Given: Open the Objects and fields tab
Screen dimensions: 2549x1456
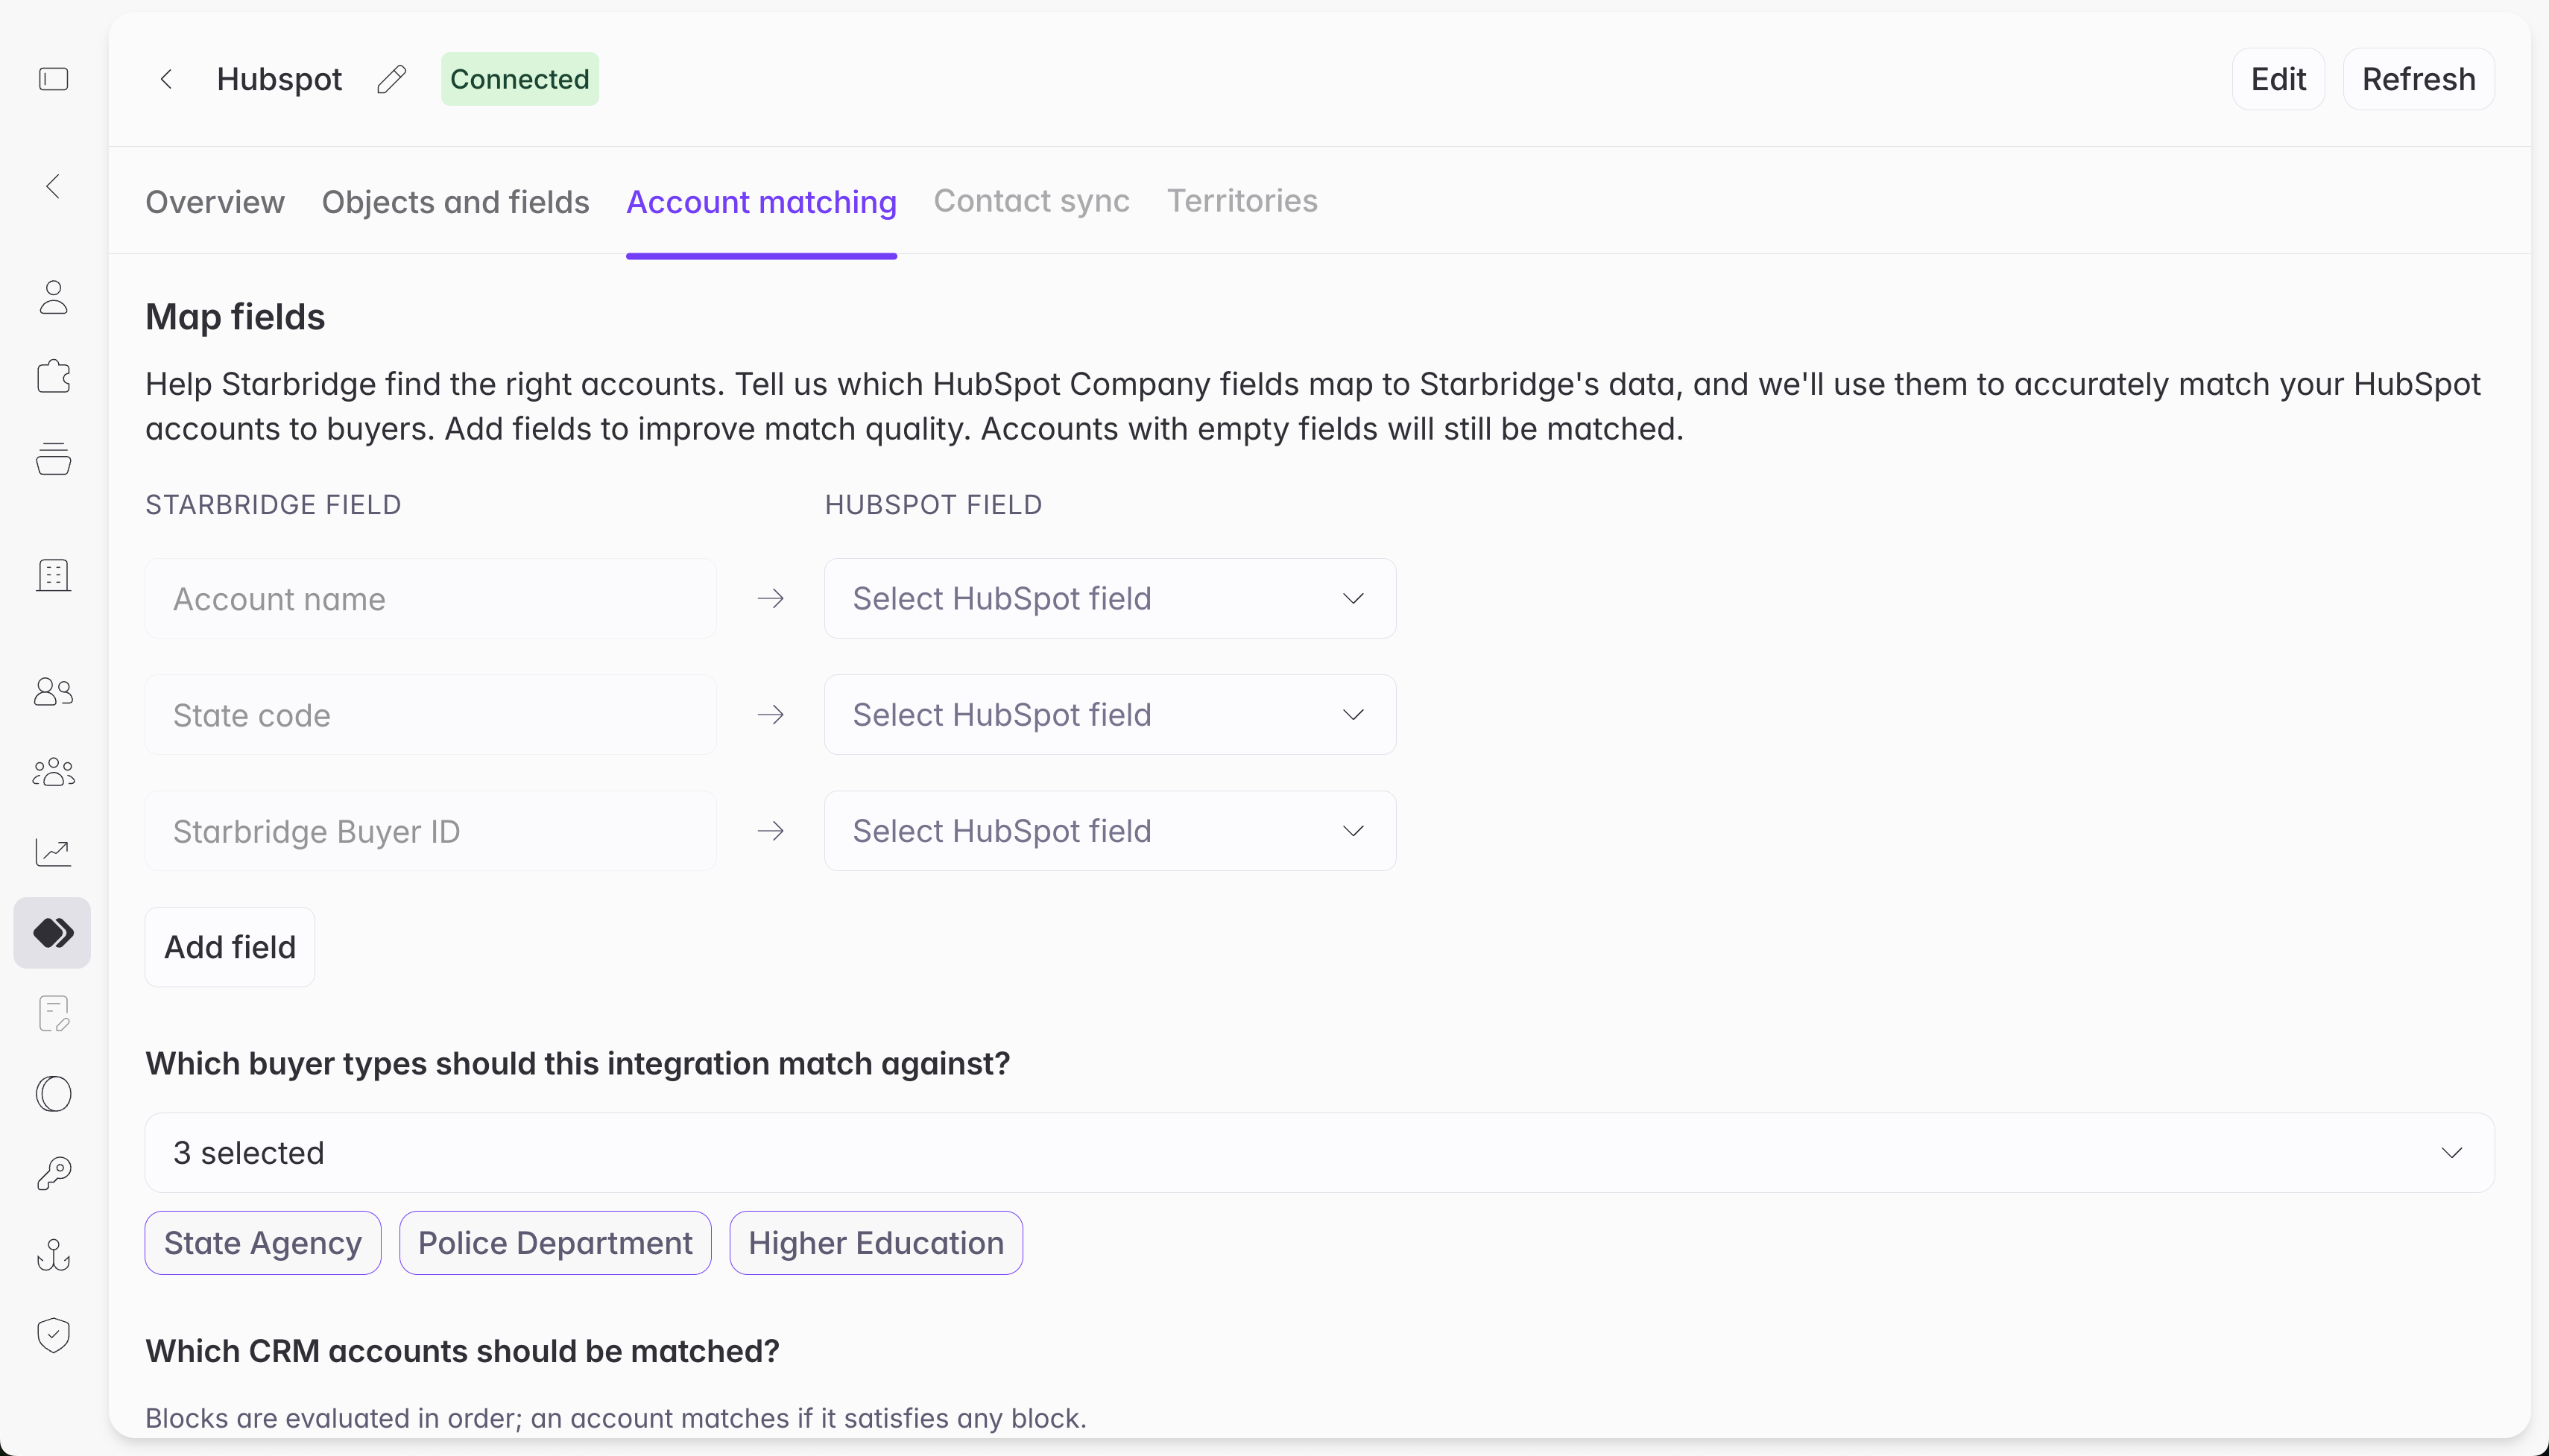Looking at the screenshot, I should coord(455,202).
